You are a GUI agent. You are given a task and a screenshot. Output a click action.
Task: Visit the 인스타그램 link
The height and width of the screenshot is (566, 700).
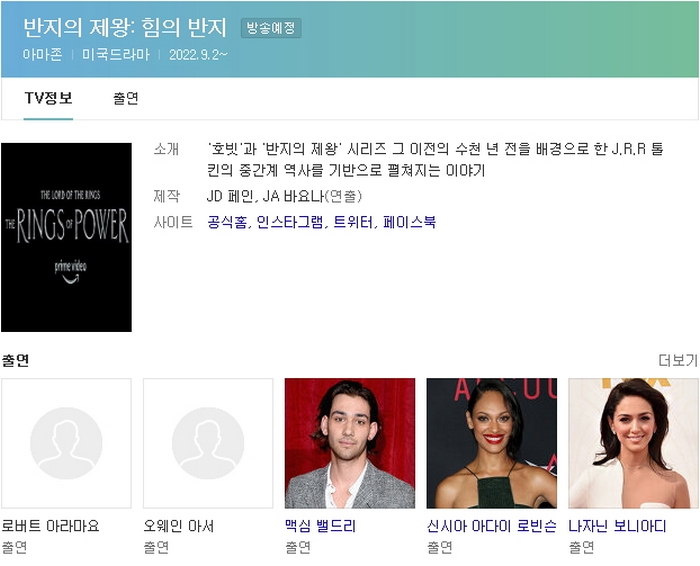291,222
